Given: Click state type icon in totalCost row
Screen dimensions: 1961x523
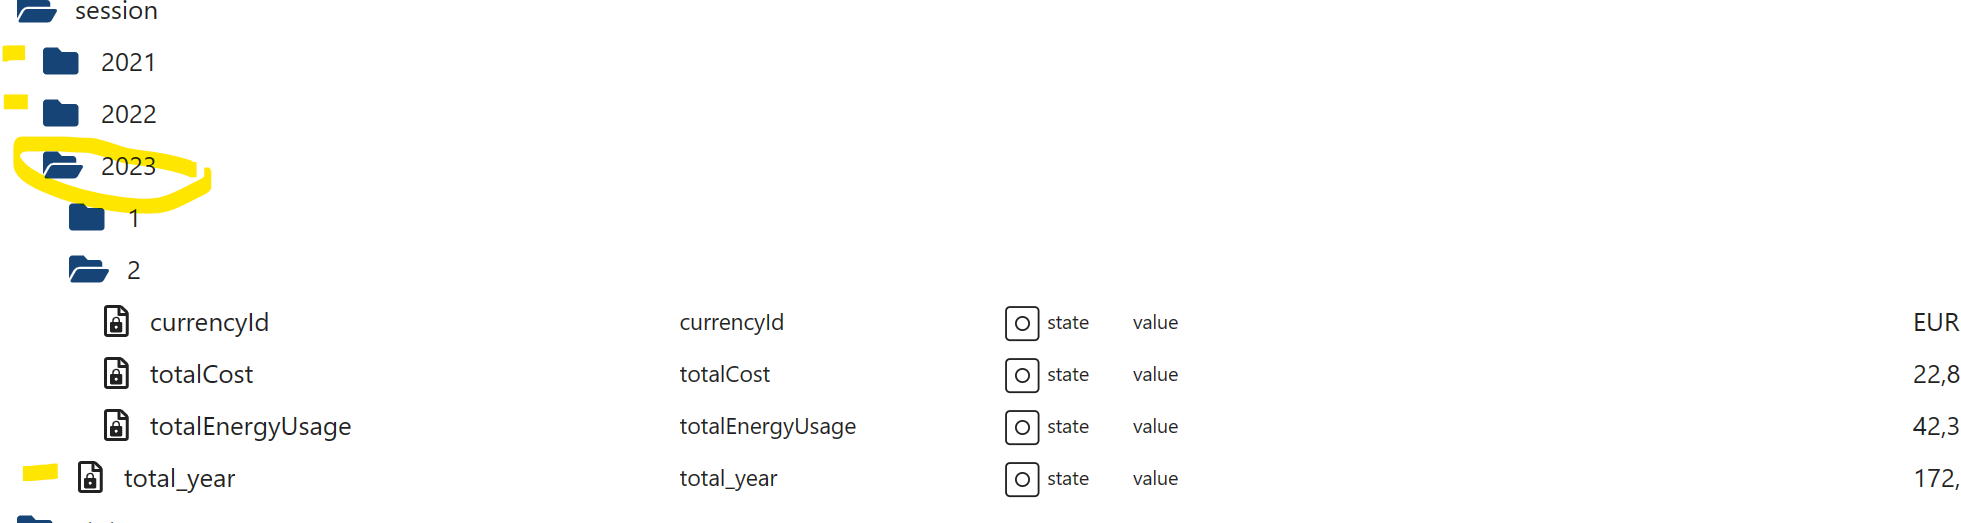Looking at the screenshot, I should point(1022,375).
